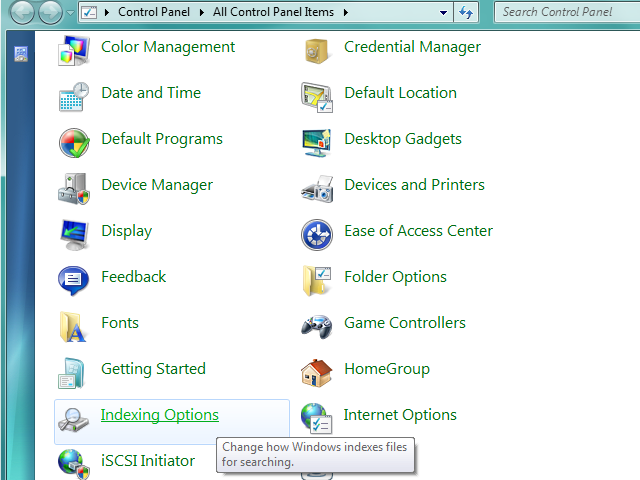Click the Ease of Access Center icon
This screenshot has height=480, width=640.
pos(317,235)
